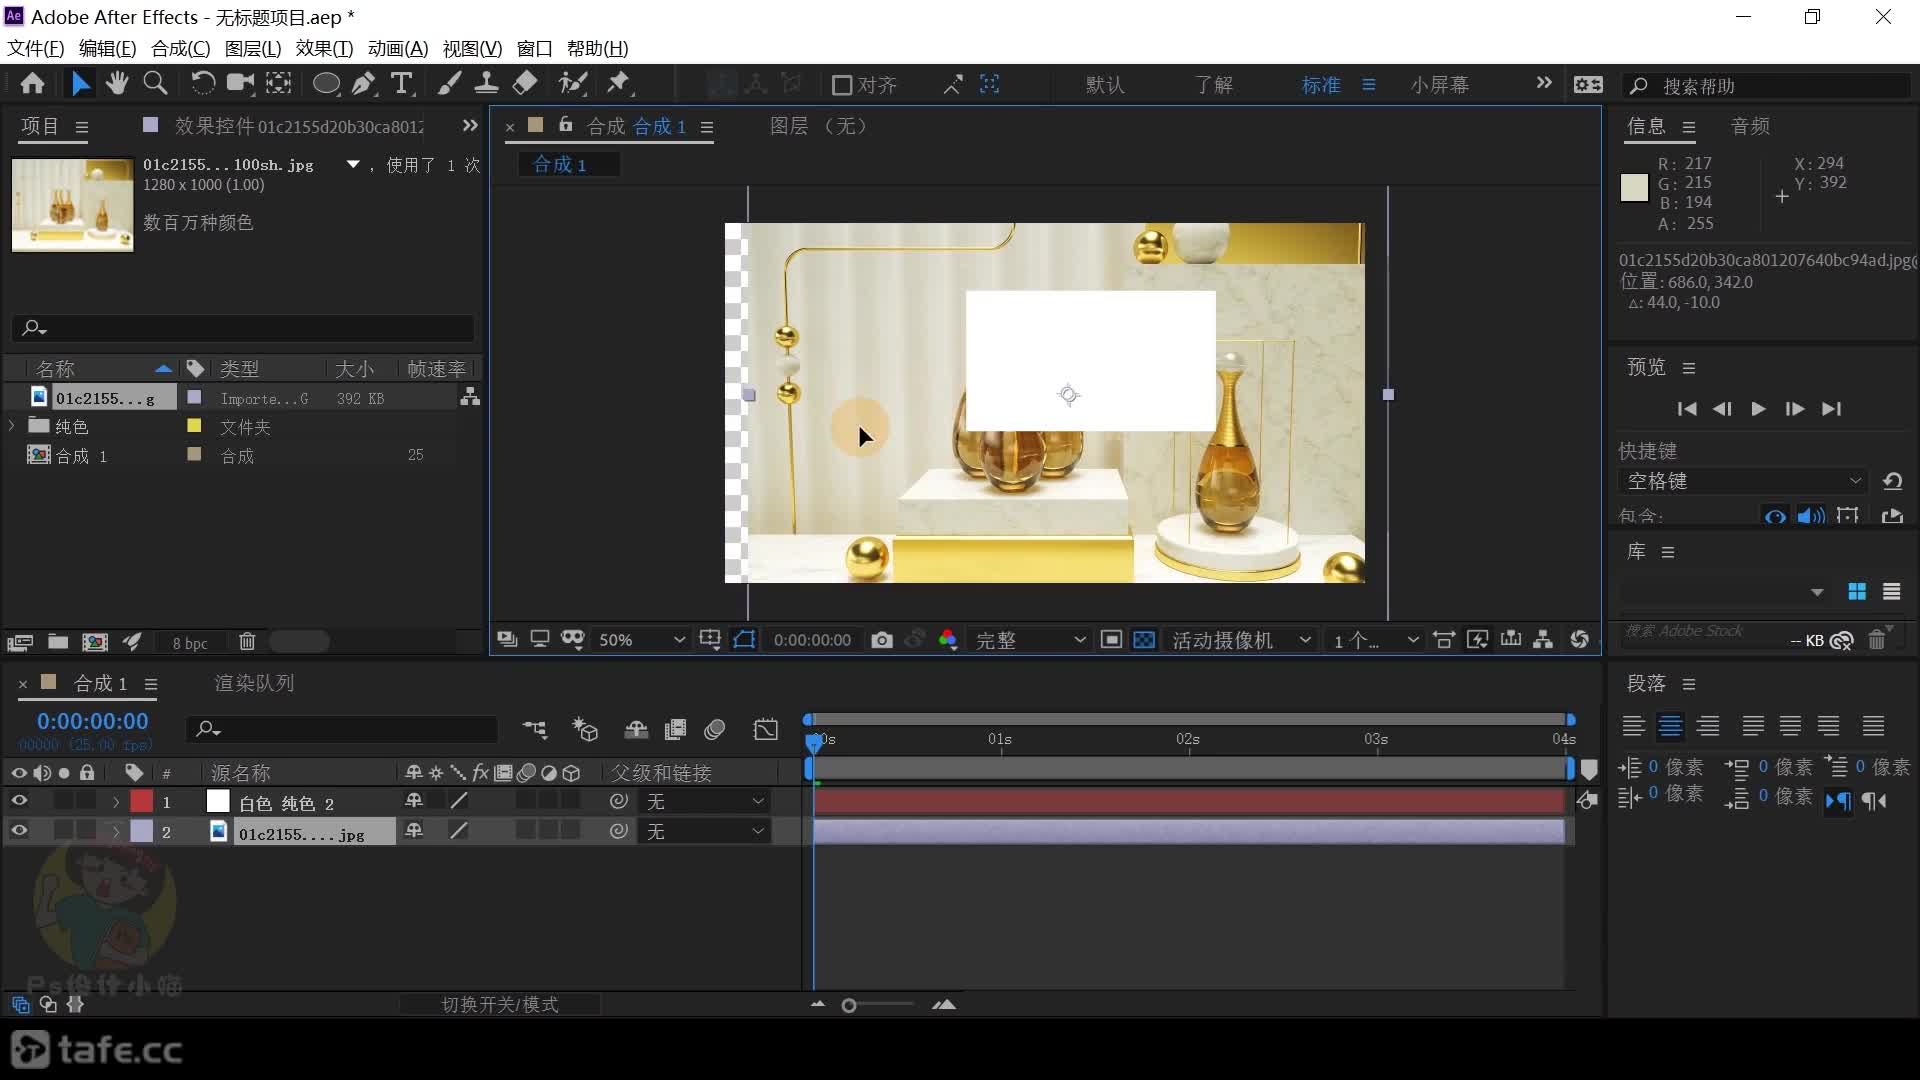Click the info panel color swatch
The height and width of the screenshot is (1080, 1920).
1634,188
